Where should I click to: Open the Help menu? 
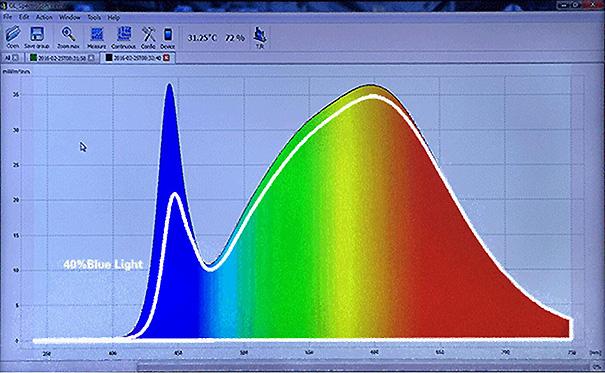pos(113,17)
